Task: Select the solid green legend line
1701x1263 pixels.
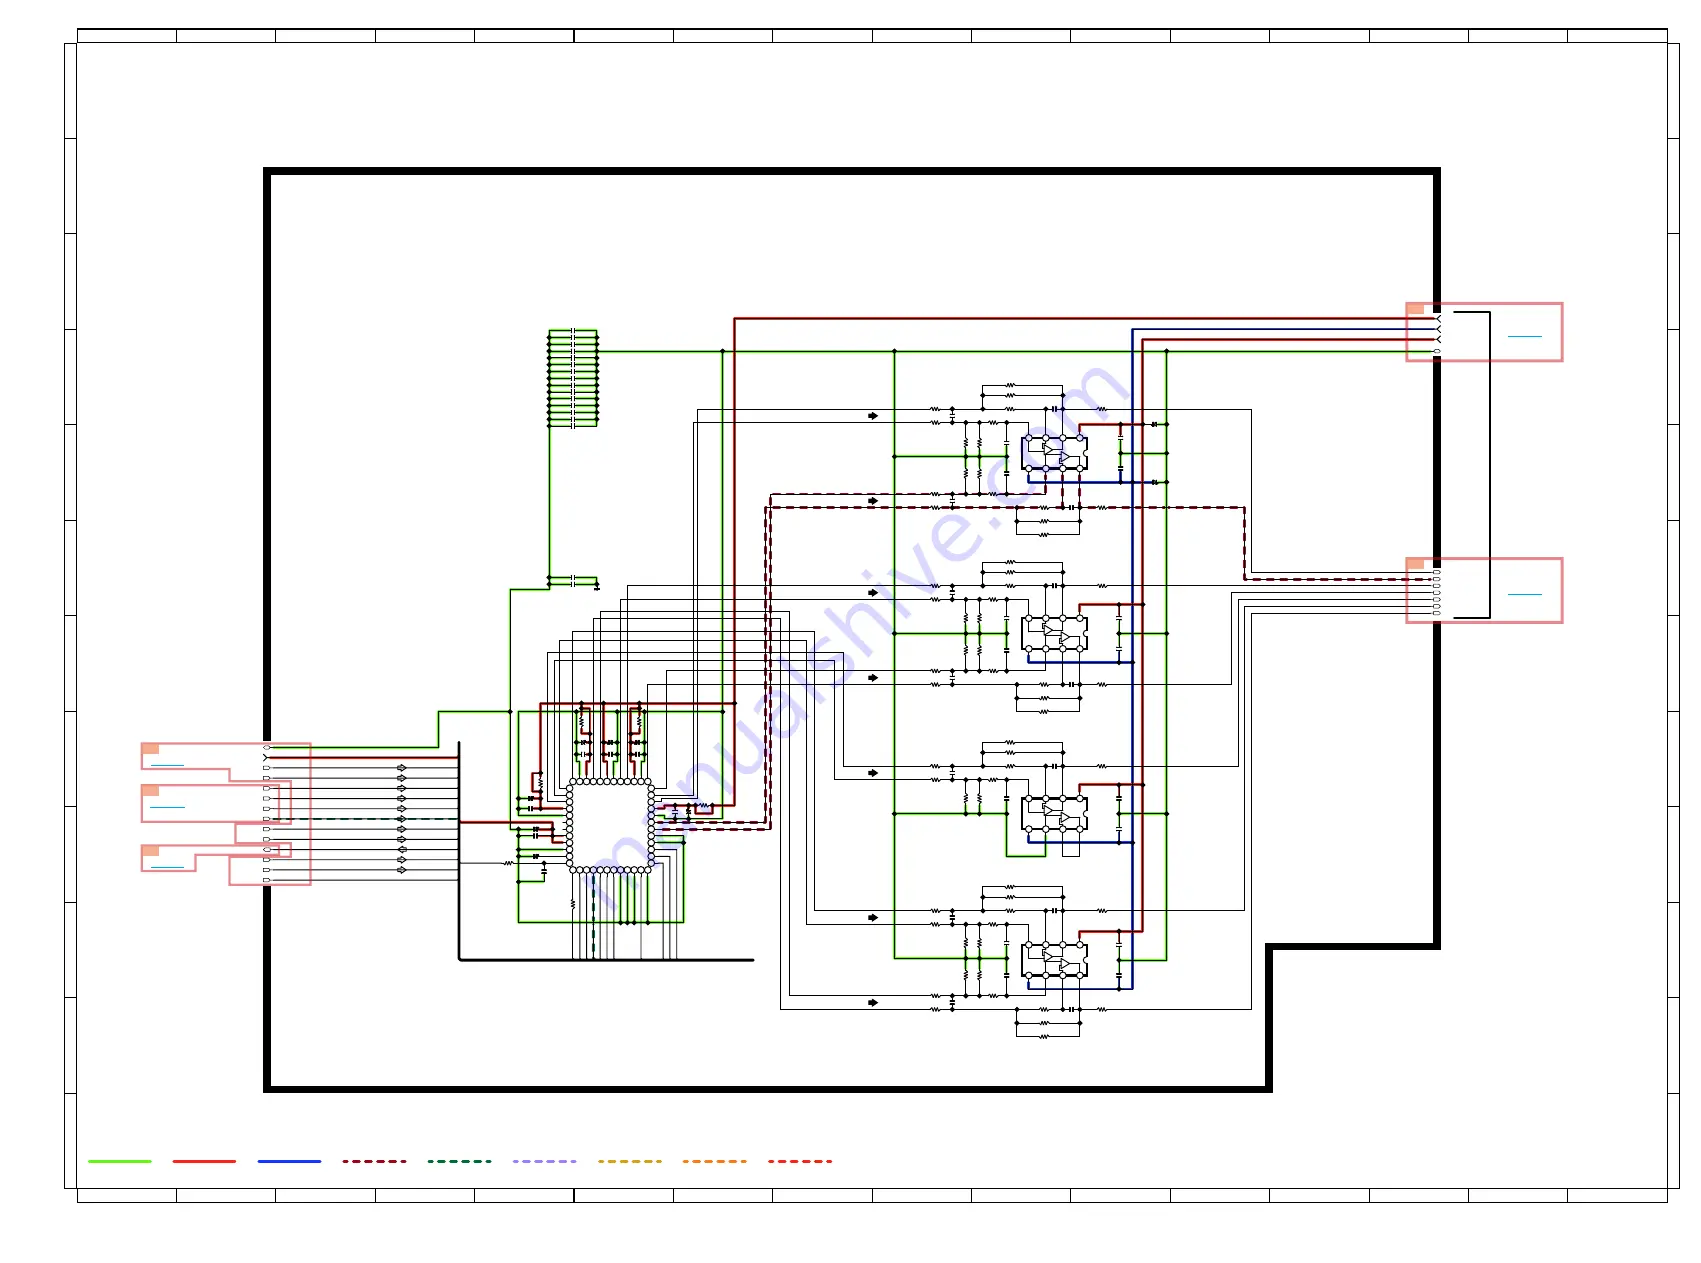Action: [120, 1161]
